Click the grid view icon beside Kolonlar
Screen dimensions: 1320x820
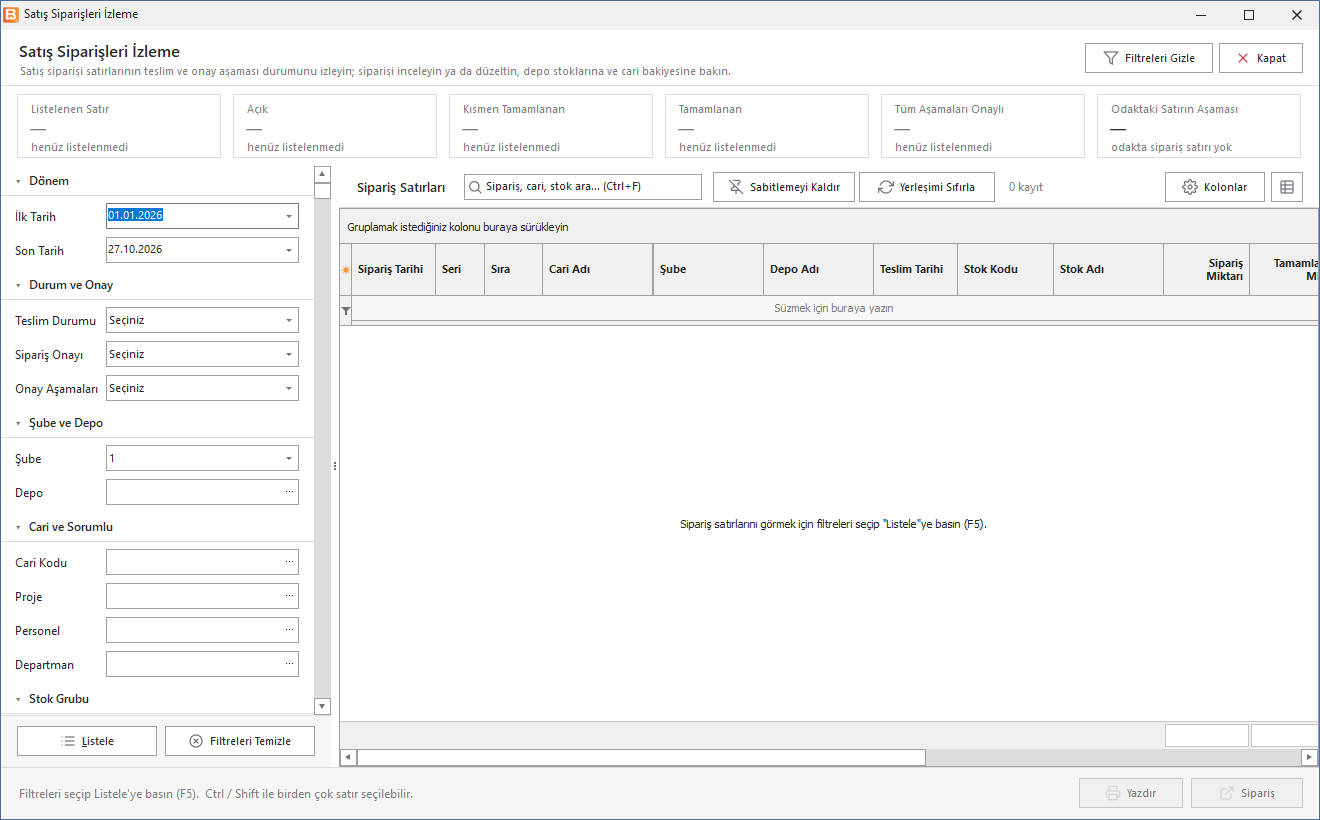point(1287,187)
